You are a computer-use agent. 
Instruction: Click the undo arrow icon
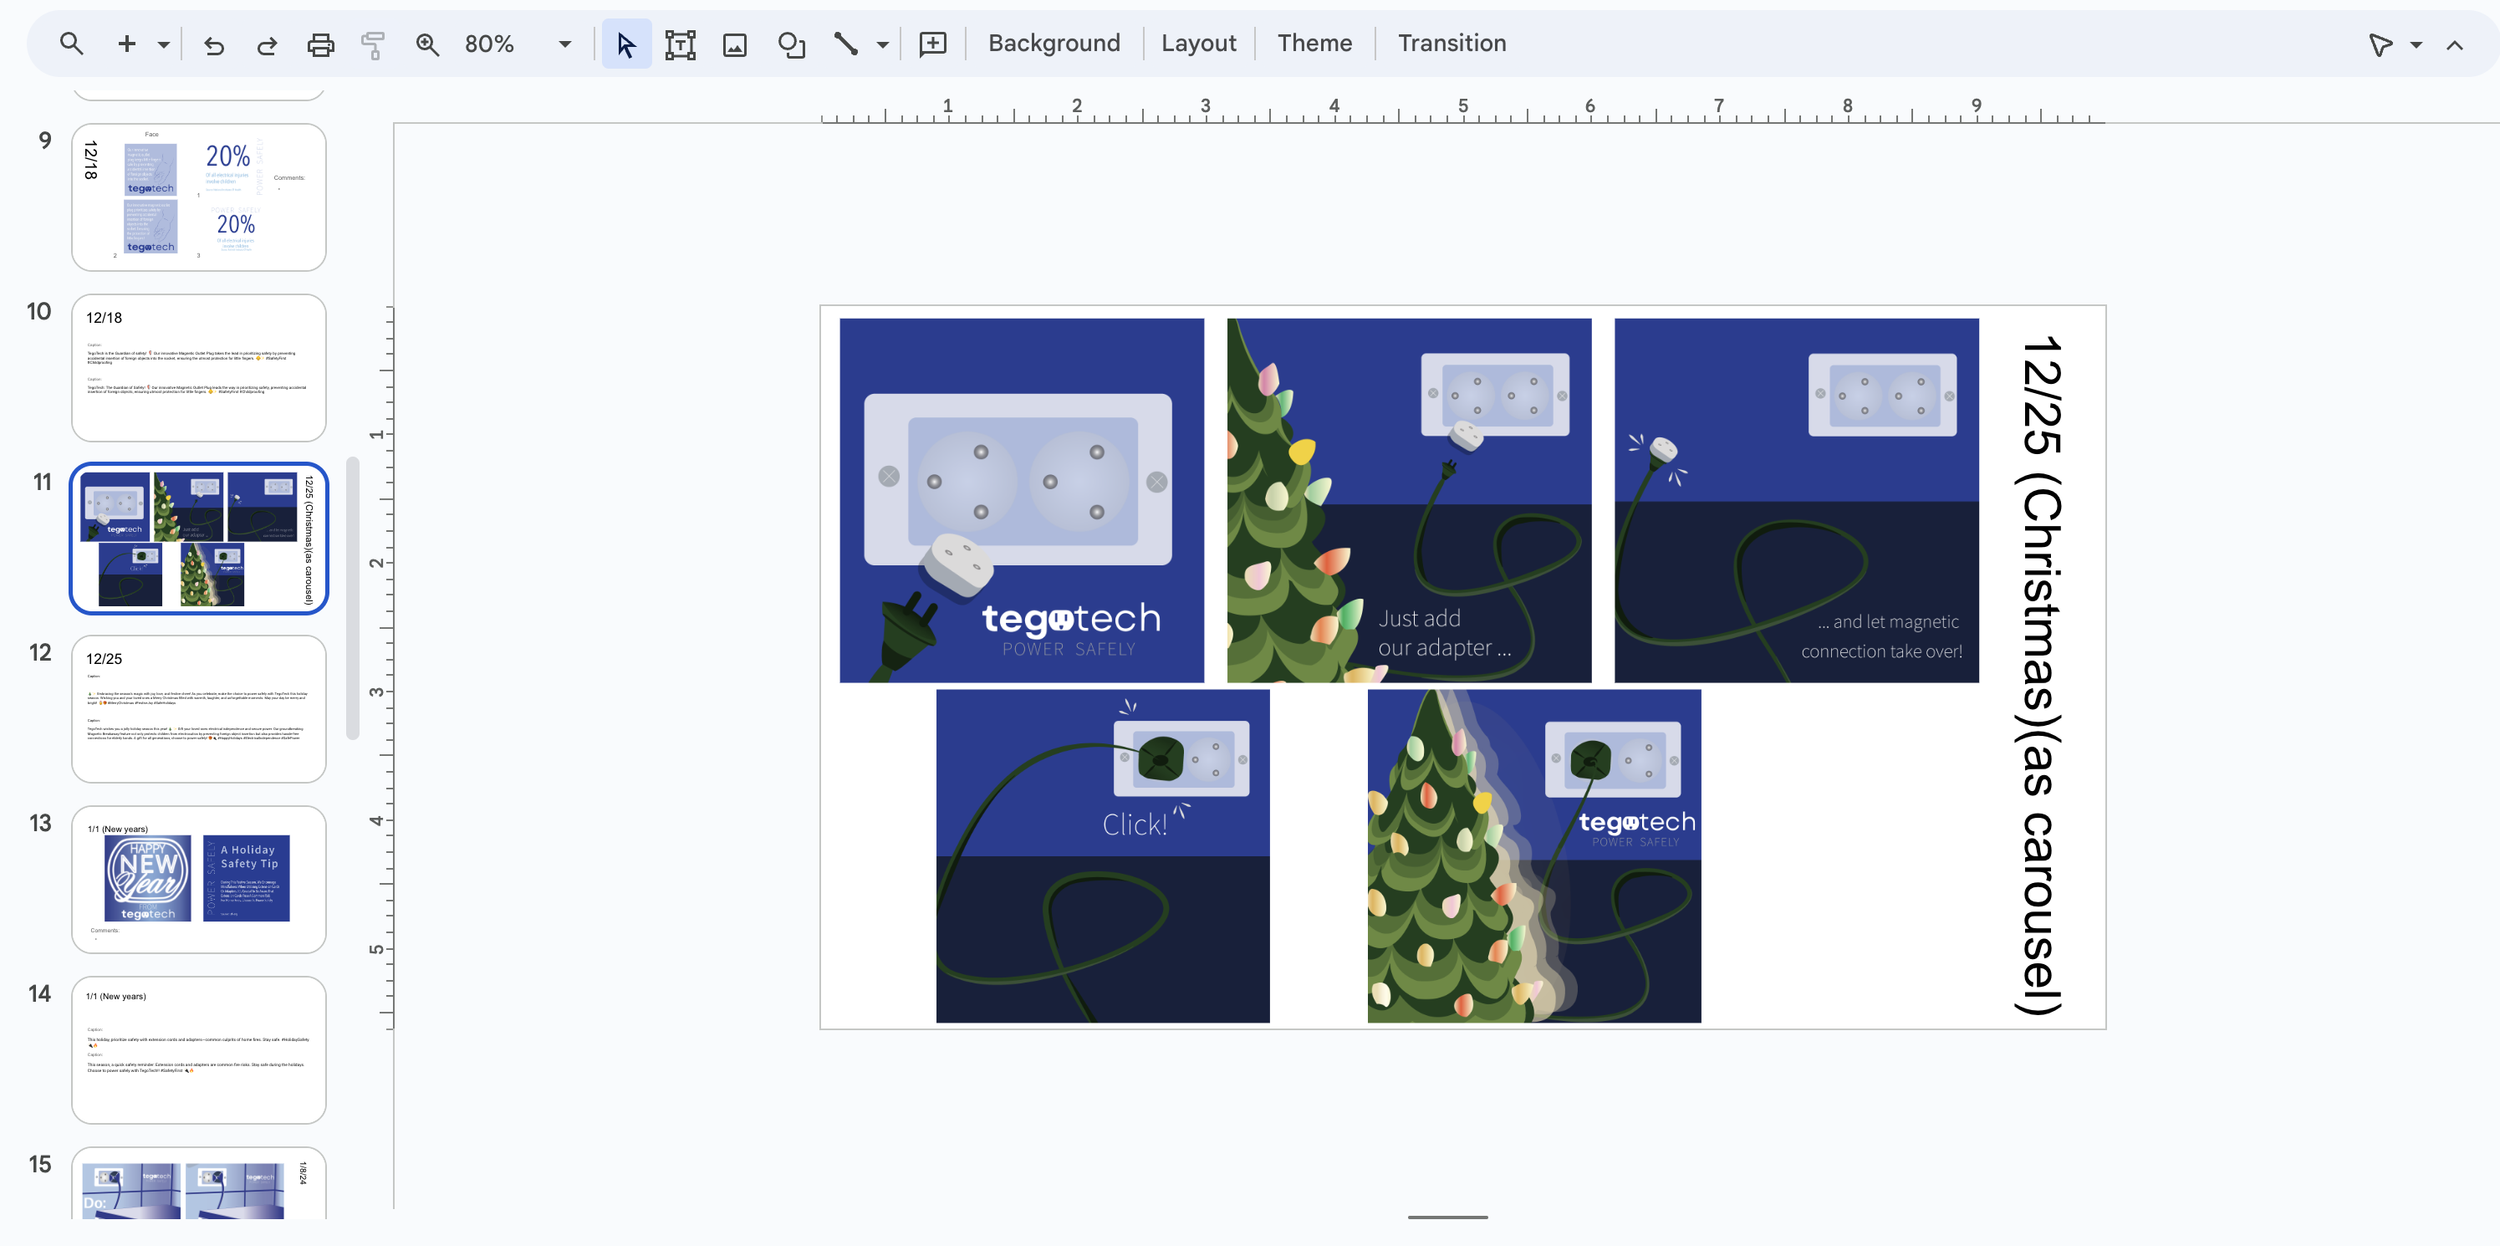(213, 45)
